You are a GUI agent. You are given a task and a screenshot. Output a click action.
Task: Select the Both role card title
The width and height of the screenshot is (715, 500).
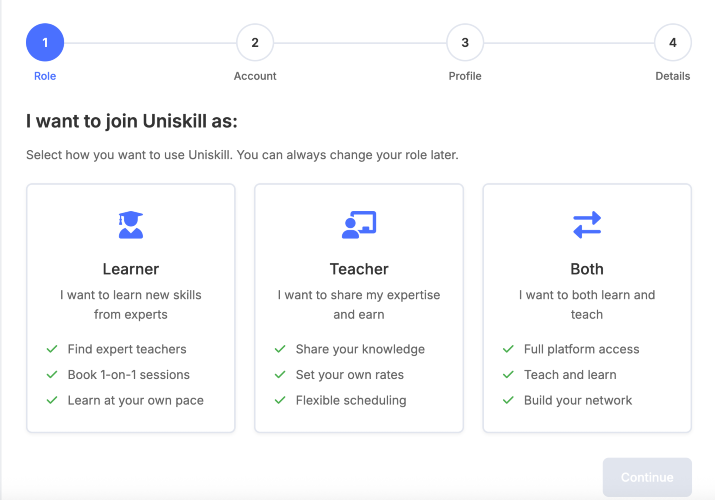click(x=587, y=269)
